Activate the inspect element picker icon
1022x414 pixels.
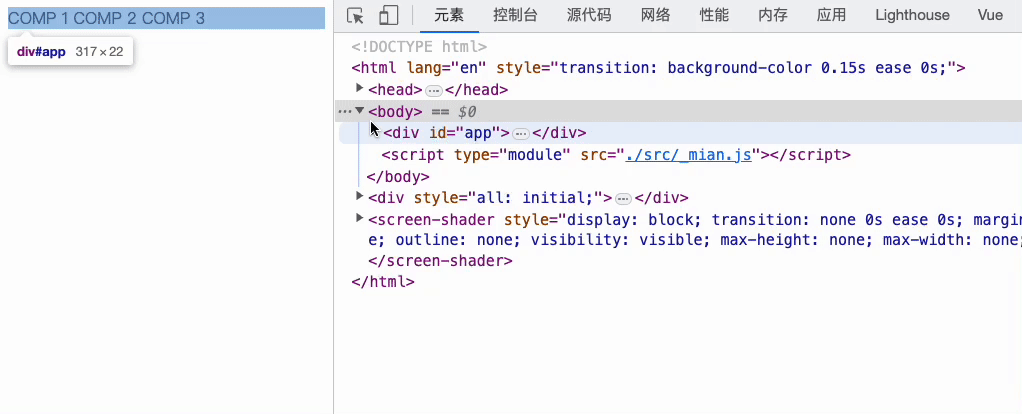pos(355,16)
